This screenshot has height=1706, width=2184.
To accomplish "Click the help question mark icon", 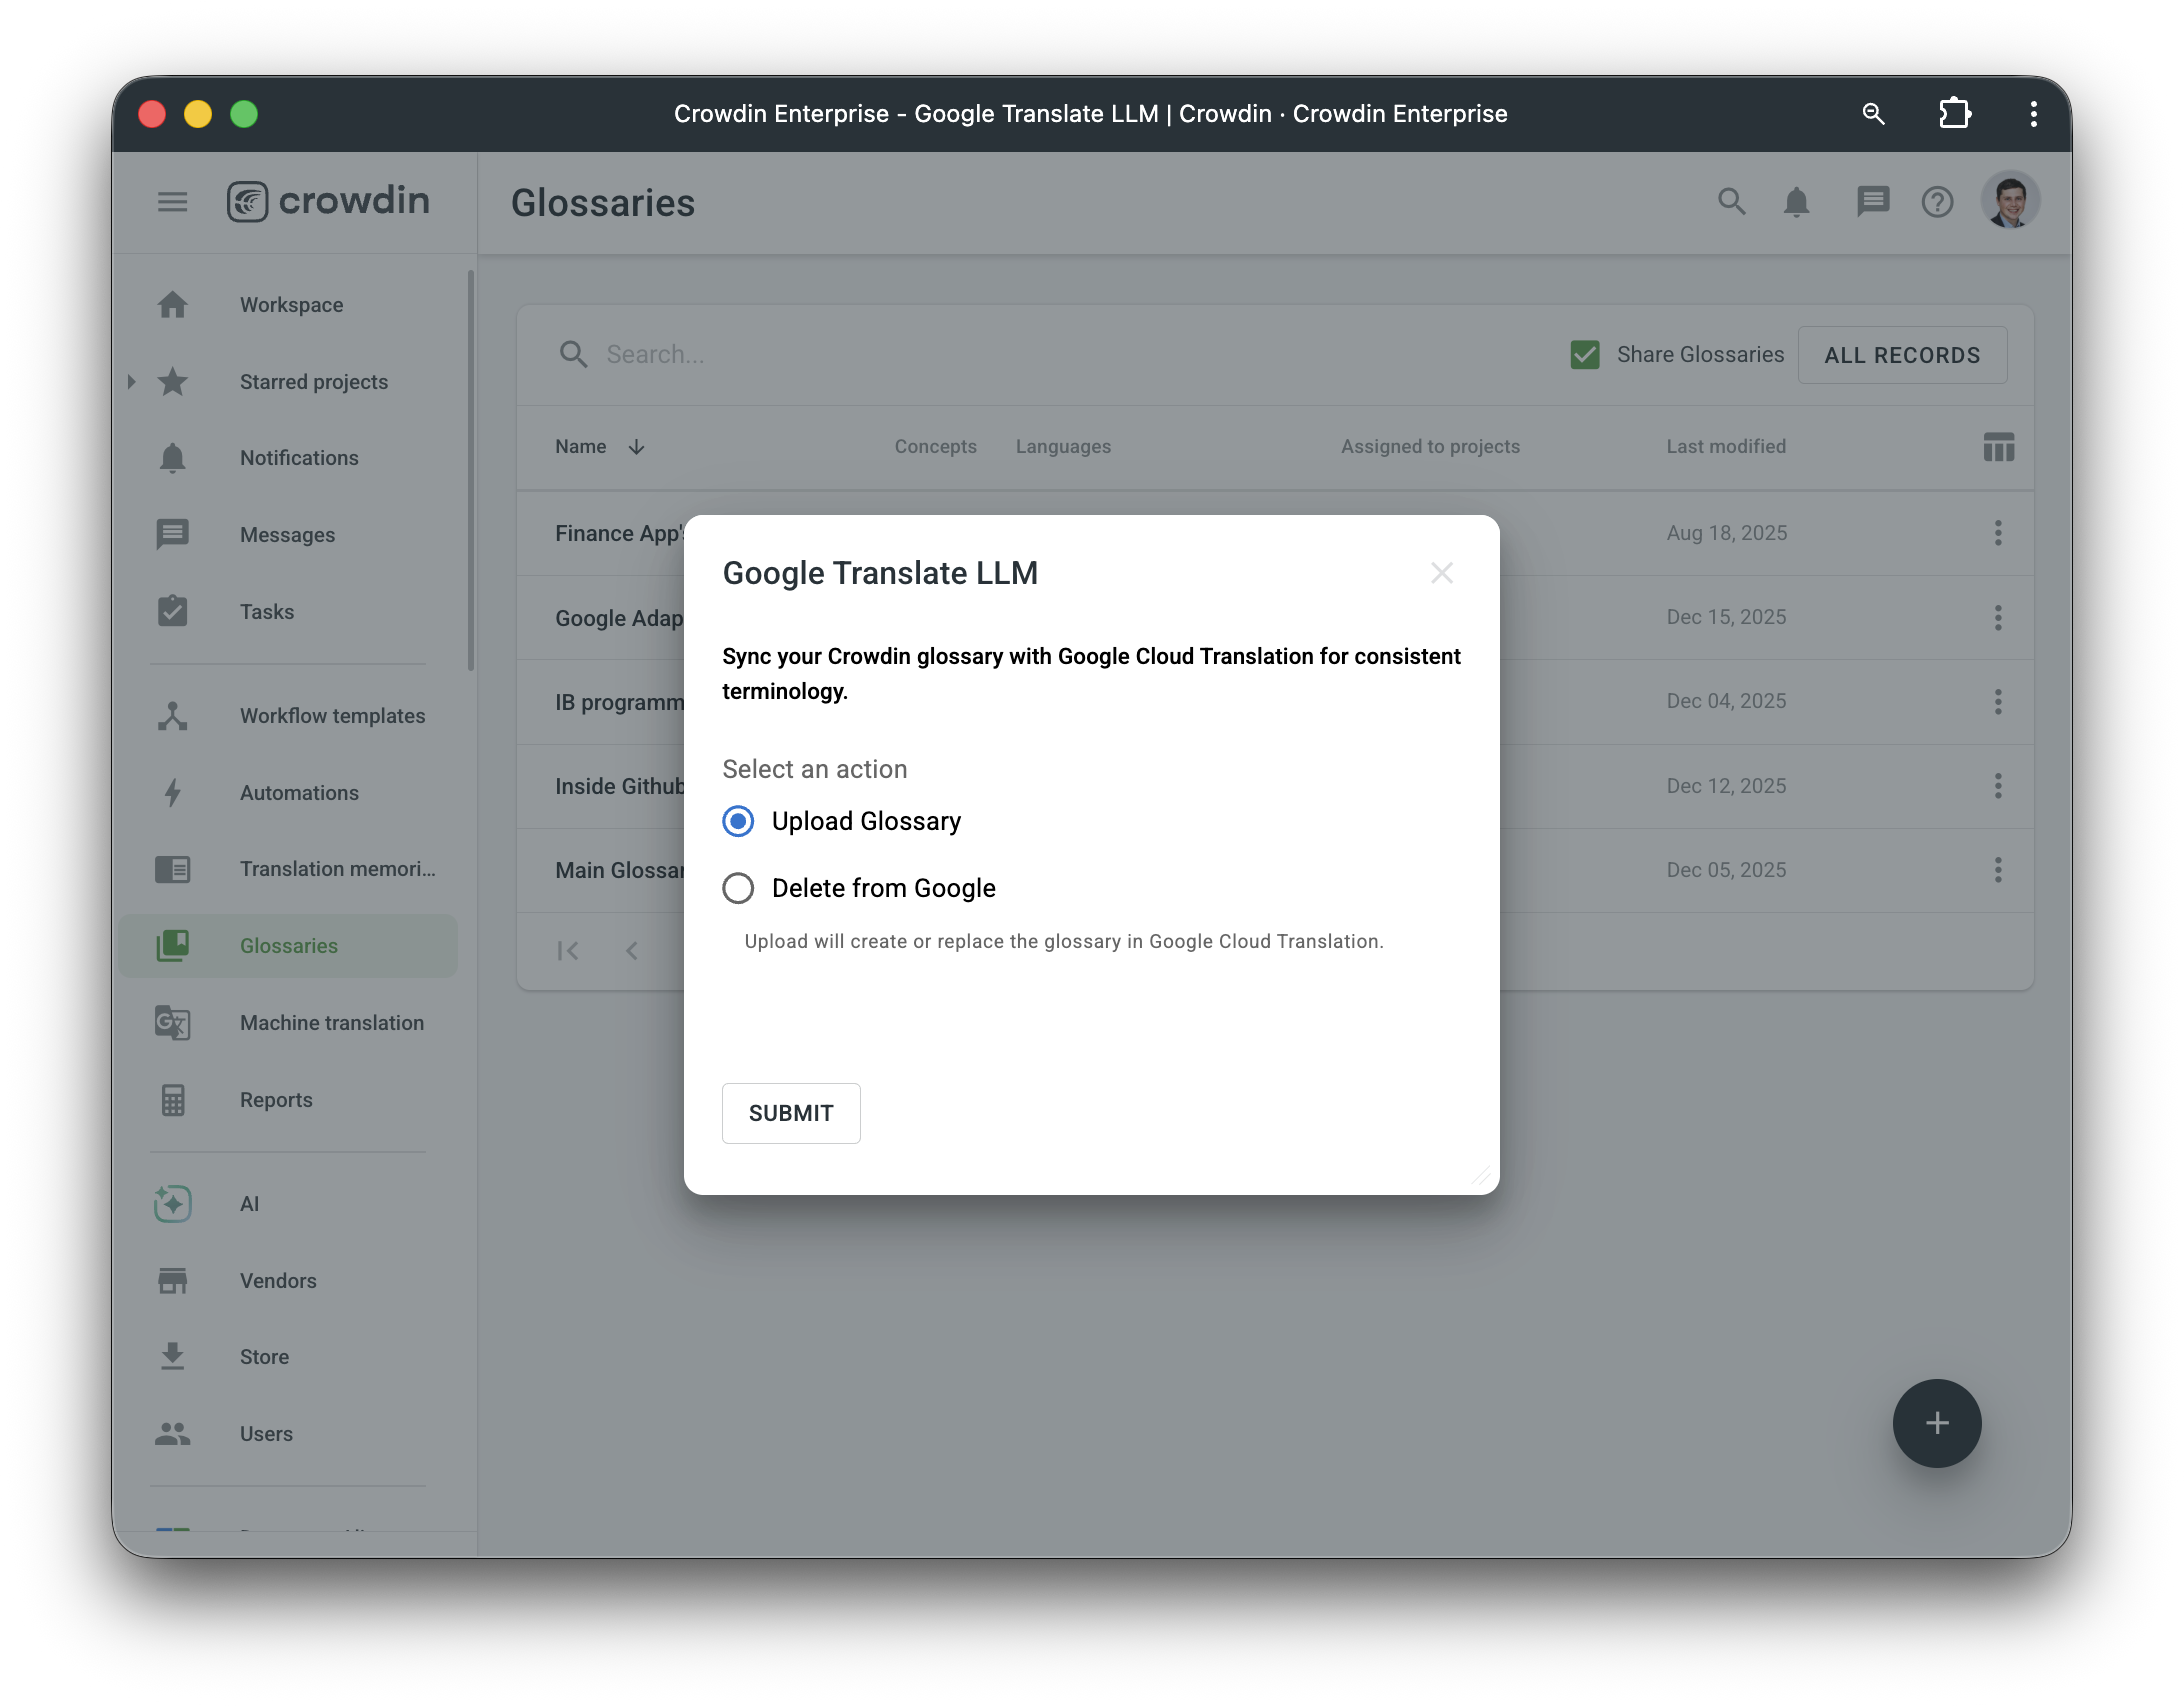I will click(x=1938, y=202).
